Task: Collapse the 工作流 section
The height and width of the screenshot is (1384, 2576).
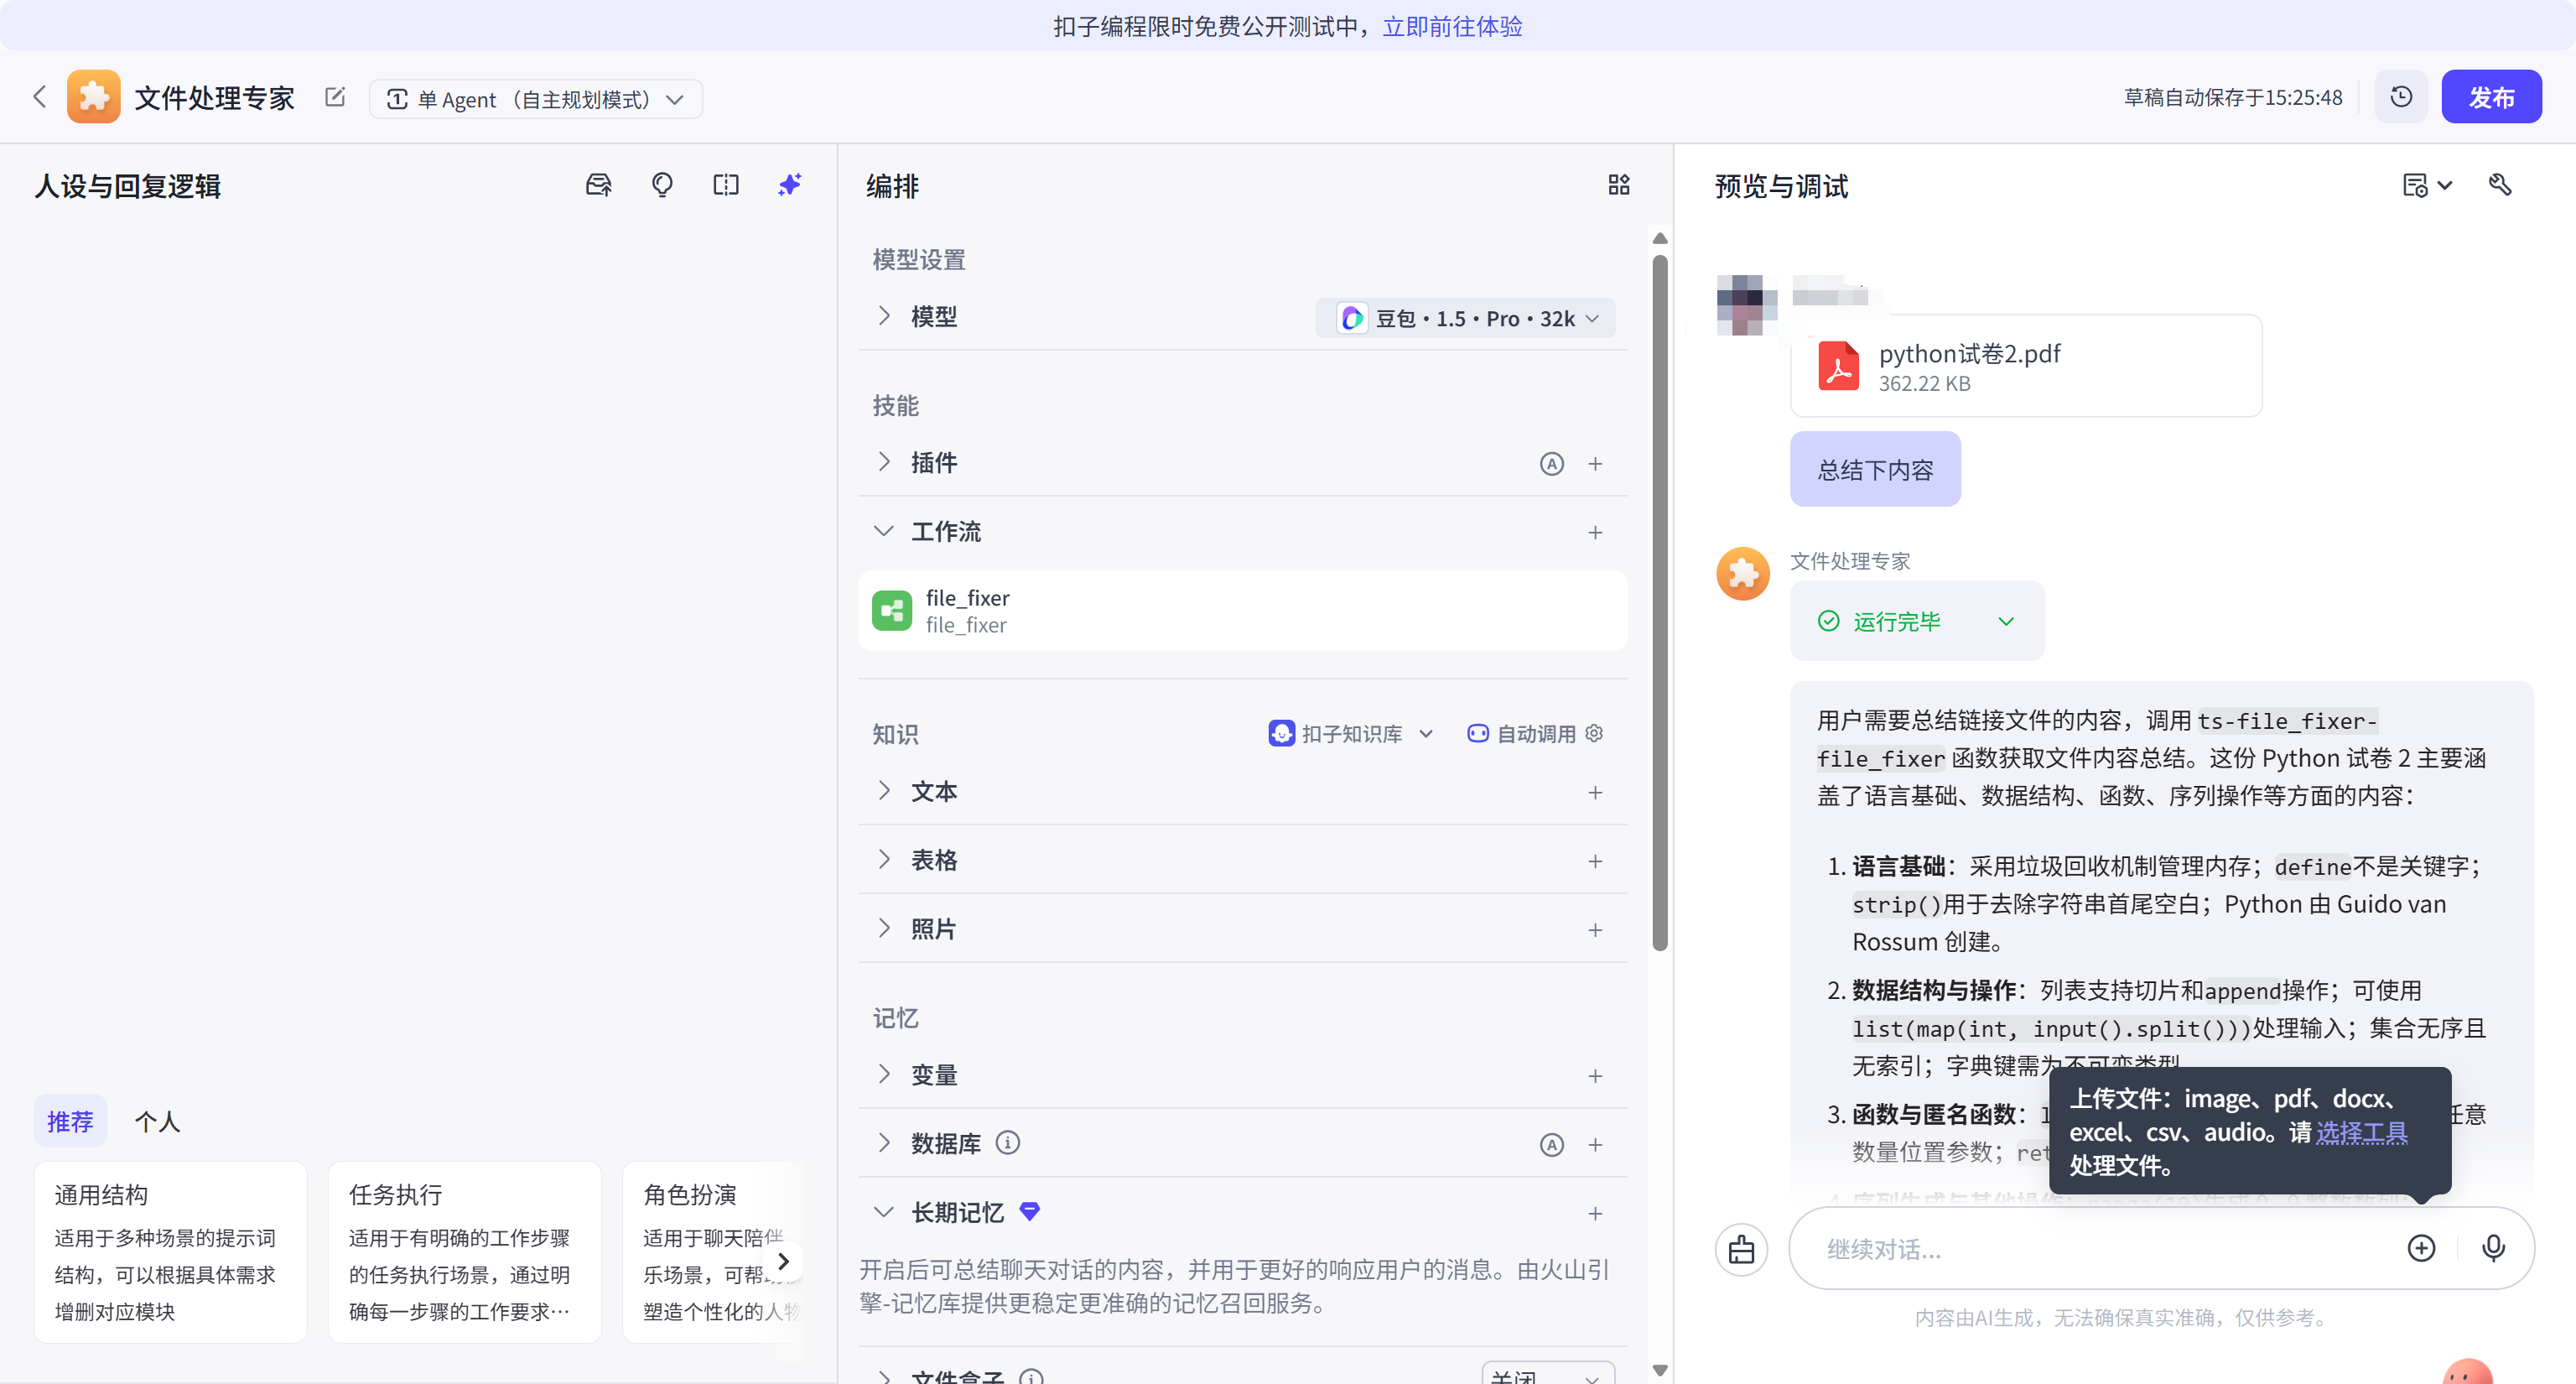Action: 883,532
